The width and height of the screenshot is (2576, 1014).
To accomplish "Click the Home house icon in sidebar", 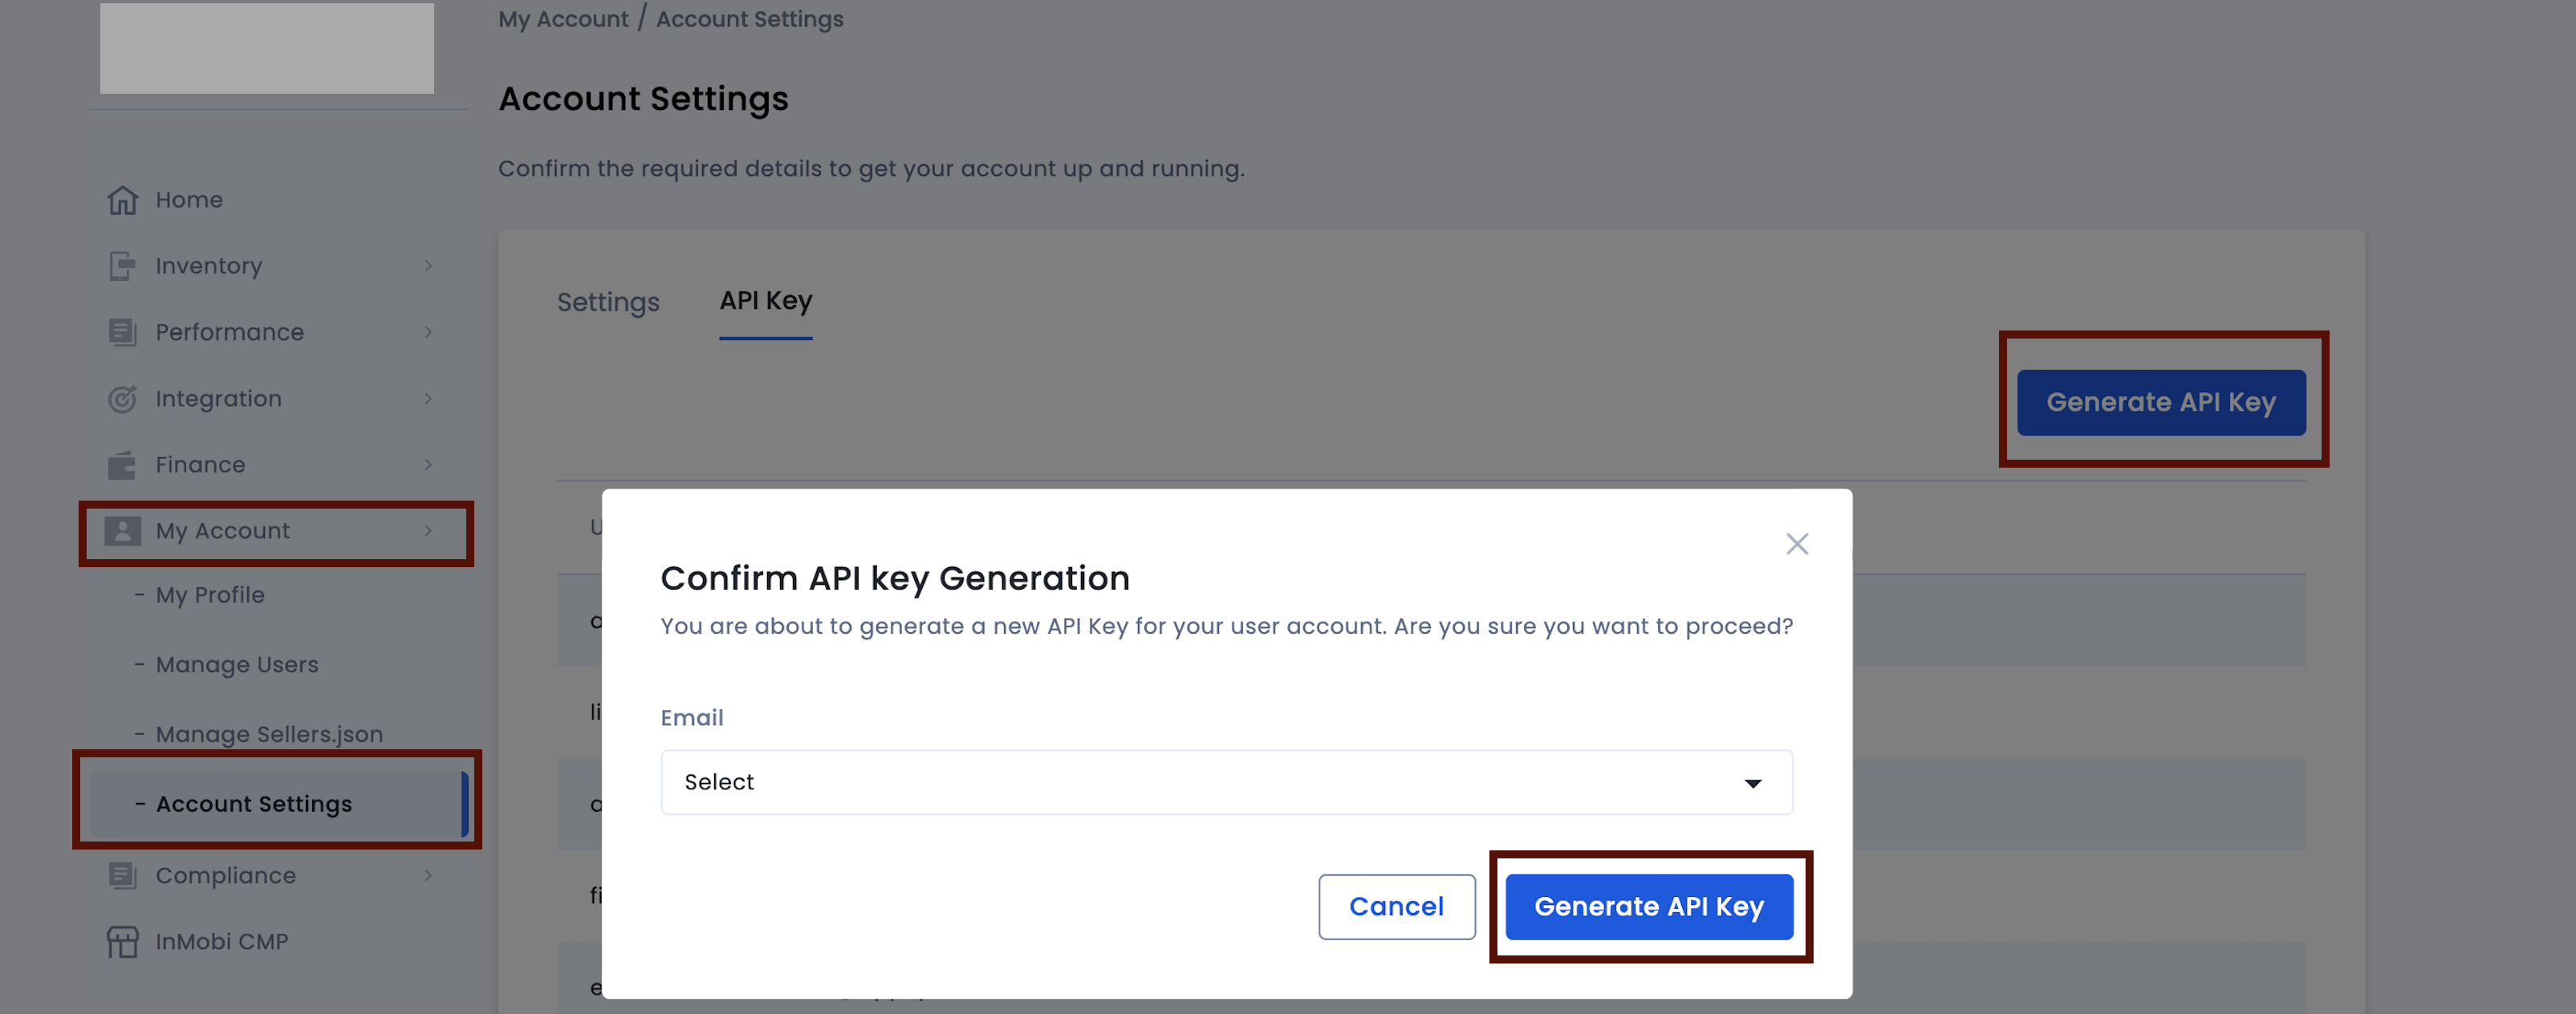I will pos(122,200).
